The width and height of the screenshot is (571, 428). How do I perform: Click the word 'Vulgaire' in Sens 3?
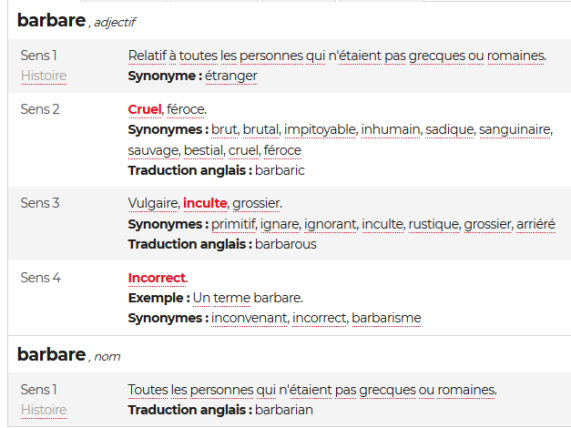153,204
